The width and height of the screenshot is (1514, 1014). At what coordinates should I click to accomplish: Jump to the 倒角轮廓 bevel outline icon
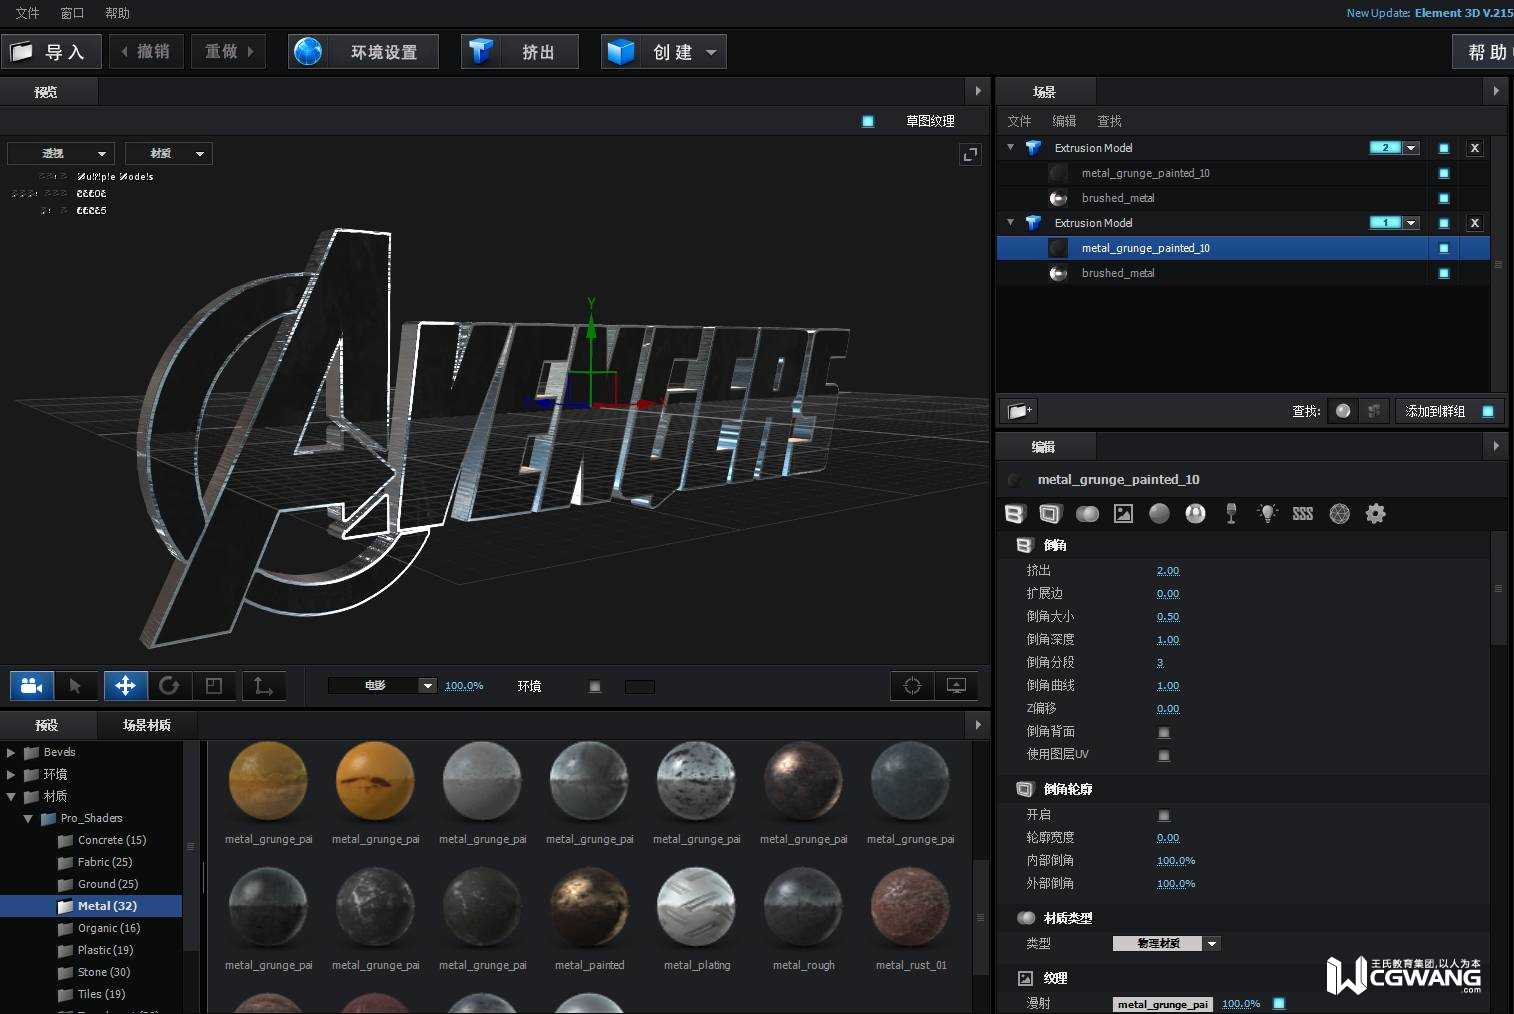tap(1050, 514)
